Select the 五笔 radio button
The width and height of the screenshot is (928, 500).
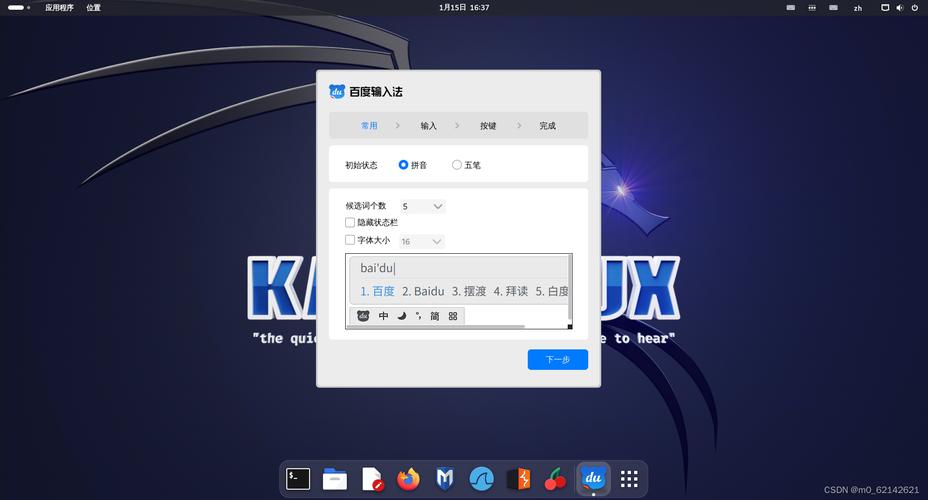click(456, 164)
